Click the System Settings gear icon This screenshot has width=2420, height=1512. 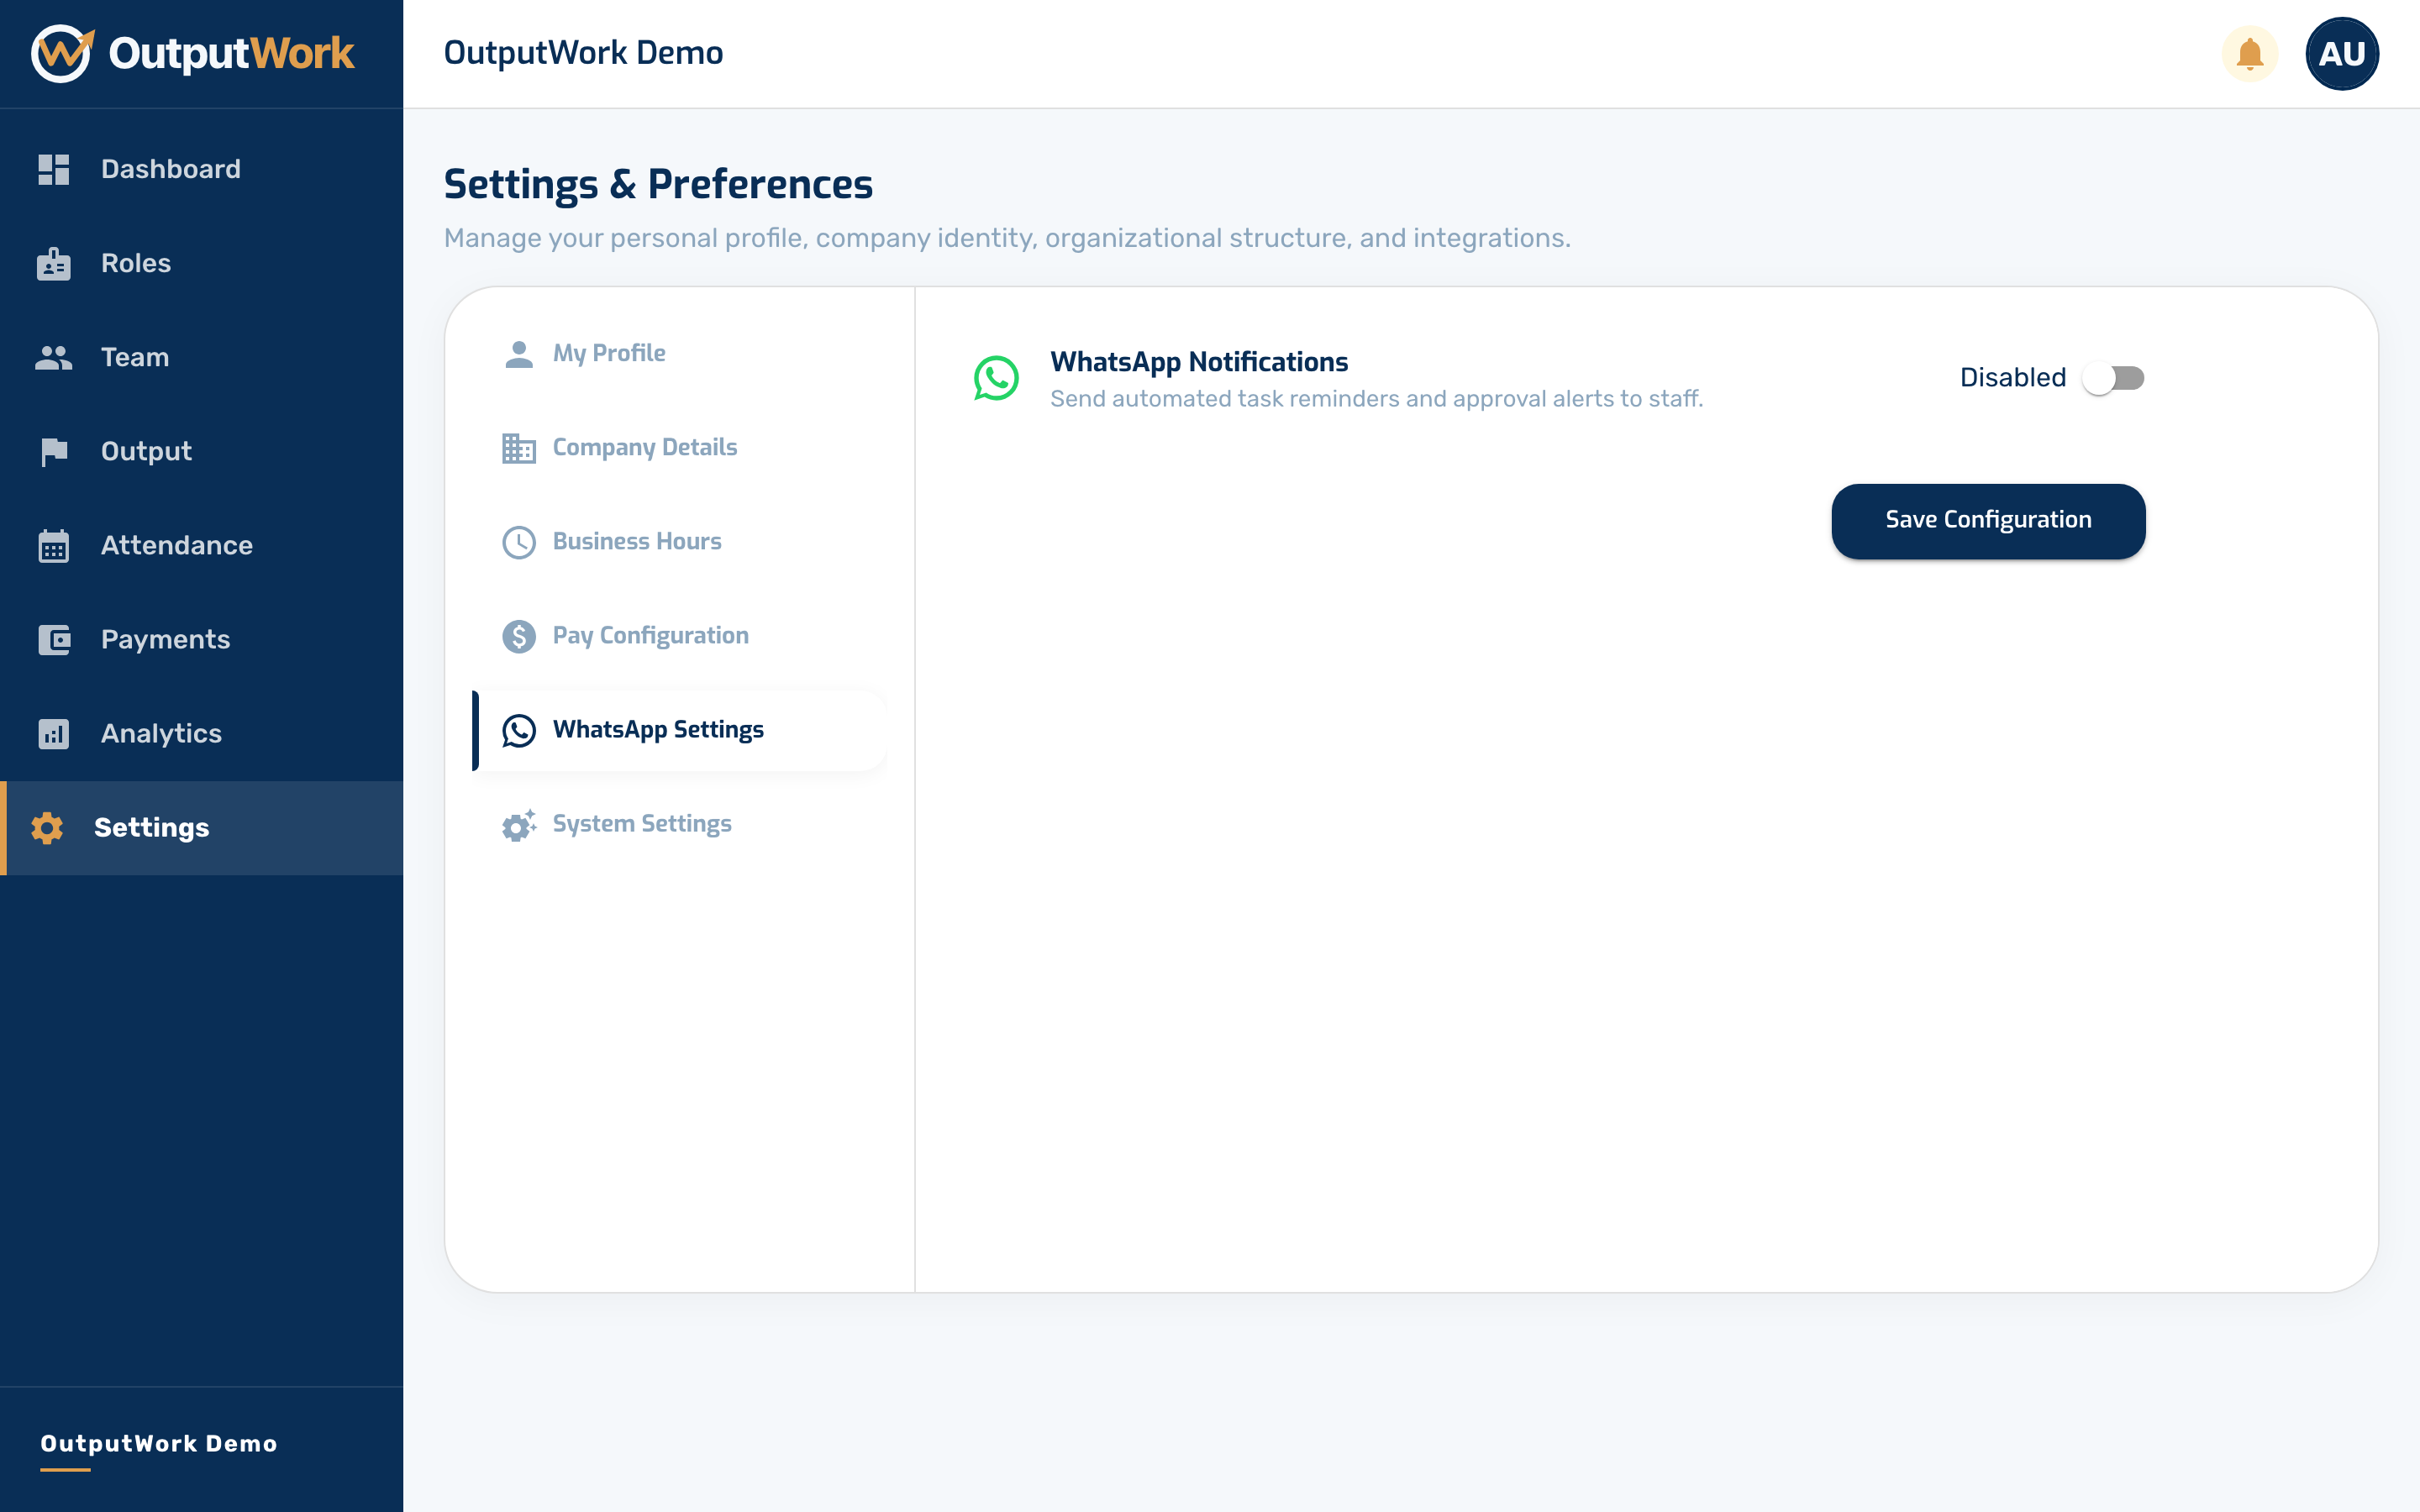point(519,825)
